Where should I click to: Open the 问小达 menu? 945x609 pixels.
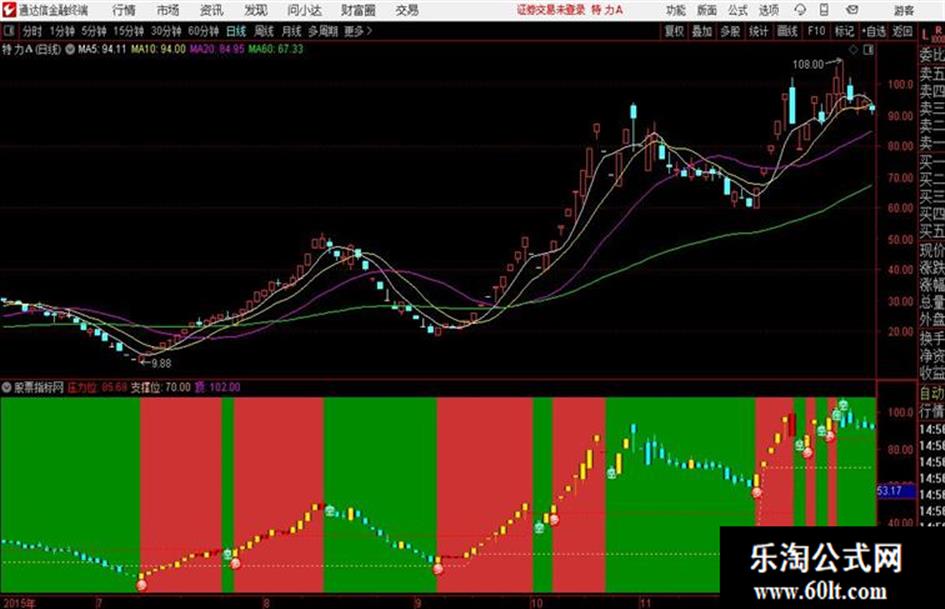click(x=304, y=10)
